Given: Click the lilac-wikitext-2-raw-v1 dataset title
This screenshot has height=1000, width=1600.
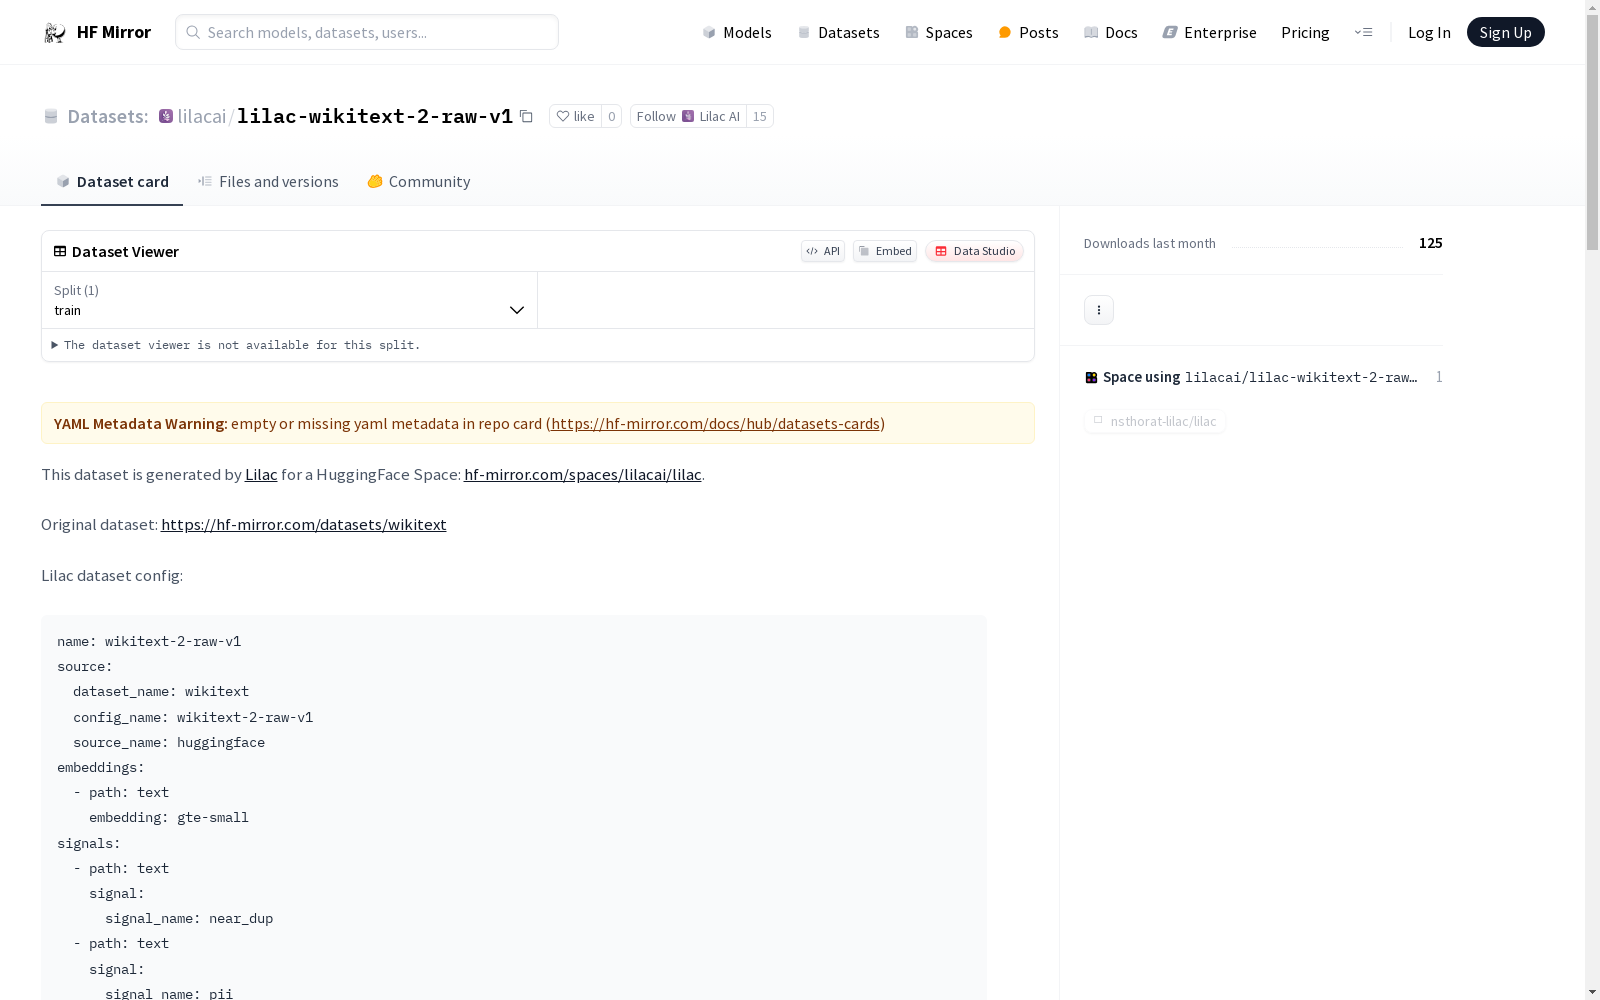Looking at the screenshot, I should pos(375,116).
